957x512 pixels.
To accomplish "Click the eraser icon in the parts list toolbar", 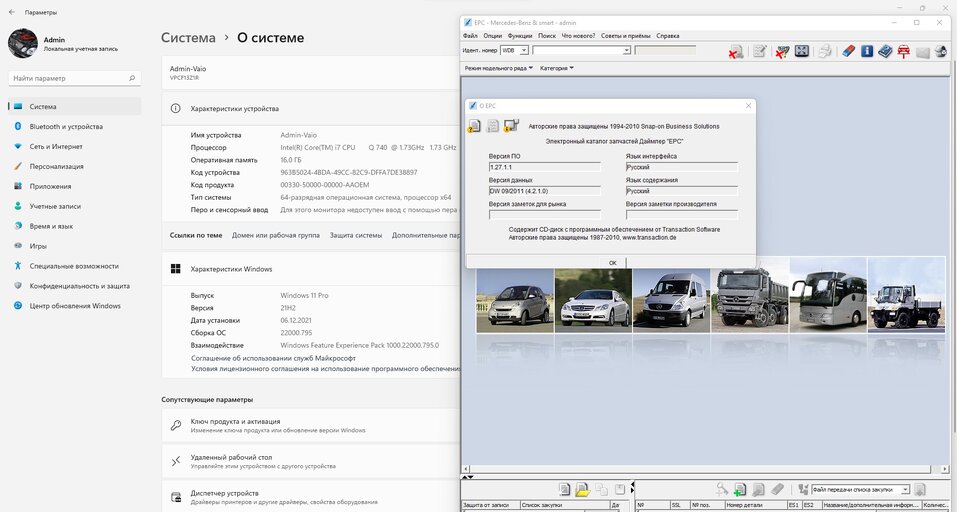I will point(777,489).
